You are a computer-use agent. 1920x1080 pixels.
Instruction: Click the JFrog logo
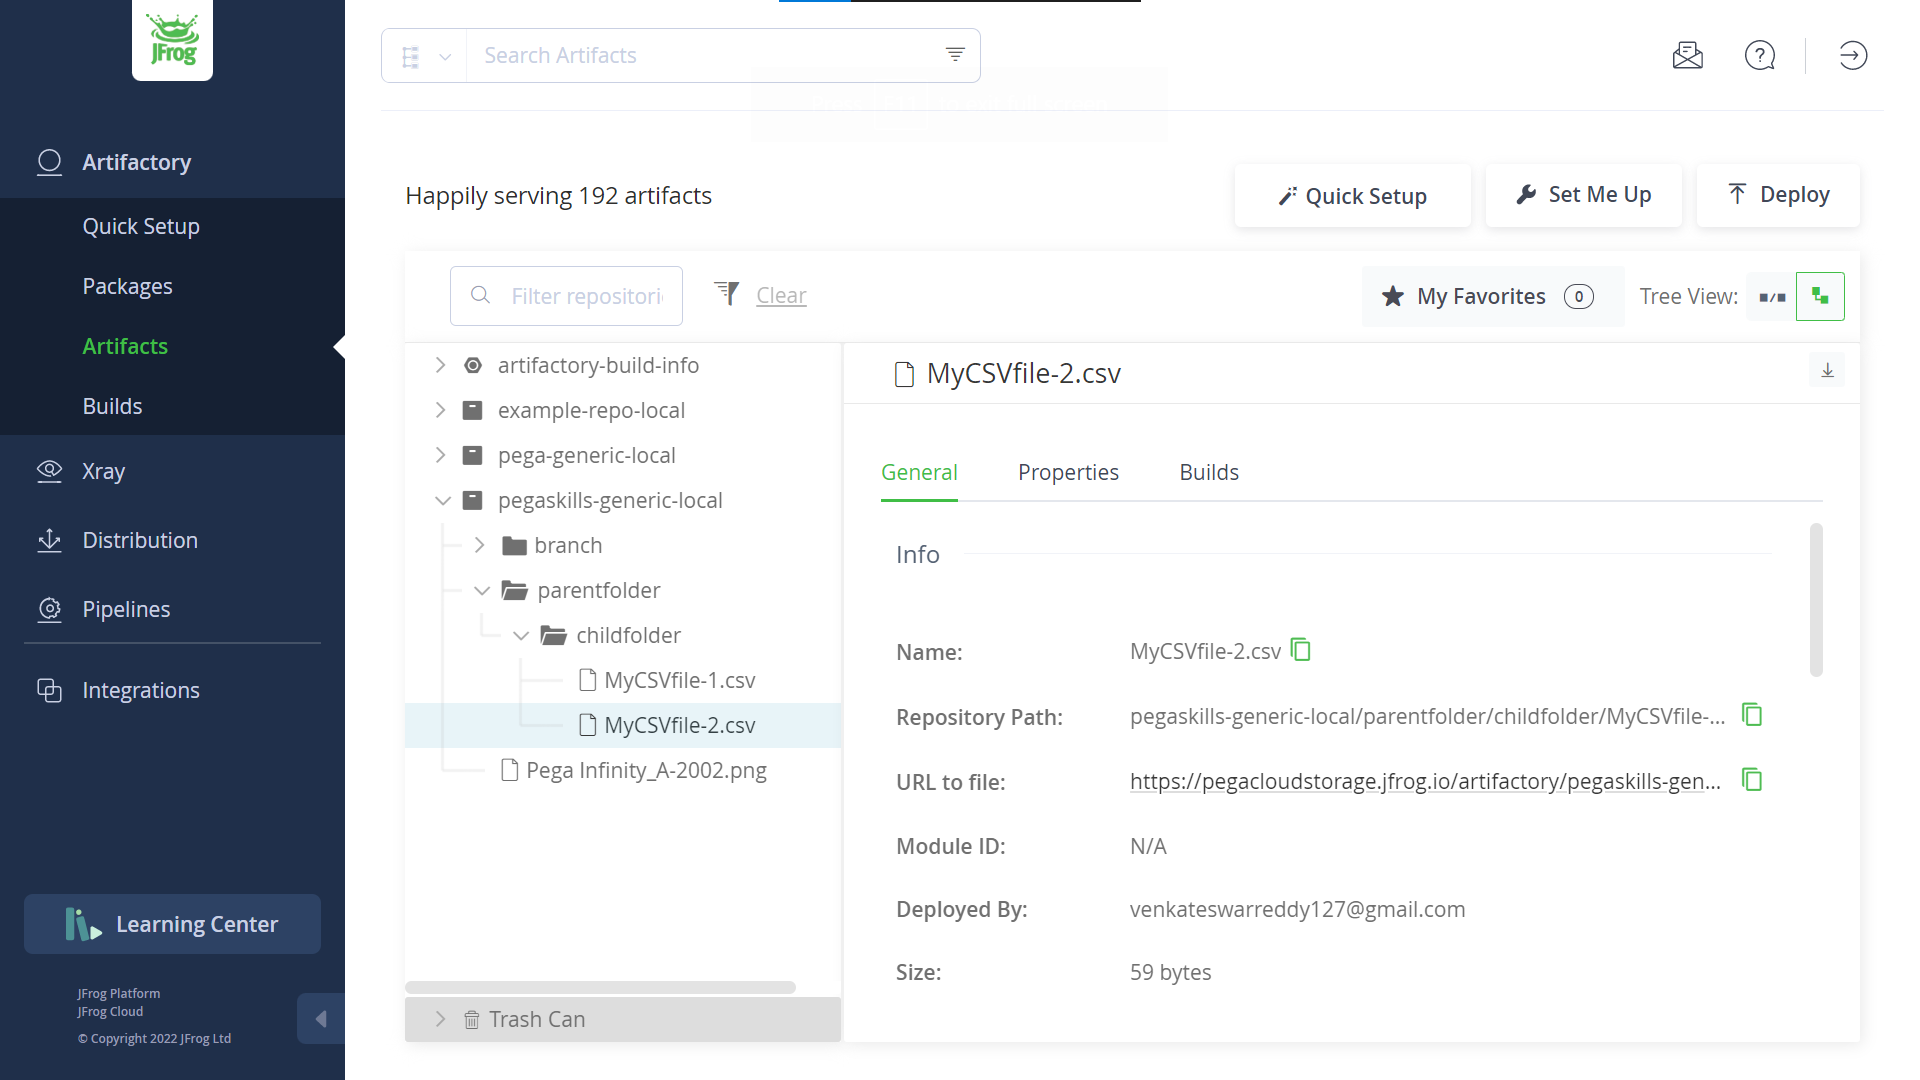[172, 40]
